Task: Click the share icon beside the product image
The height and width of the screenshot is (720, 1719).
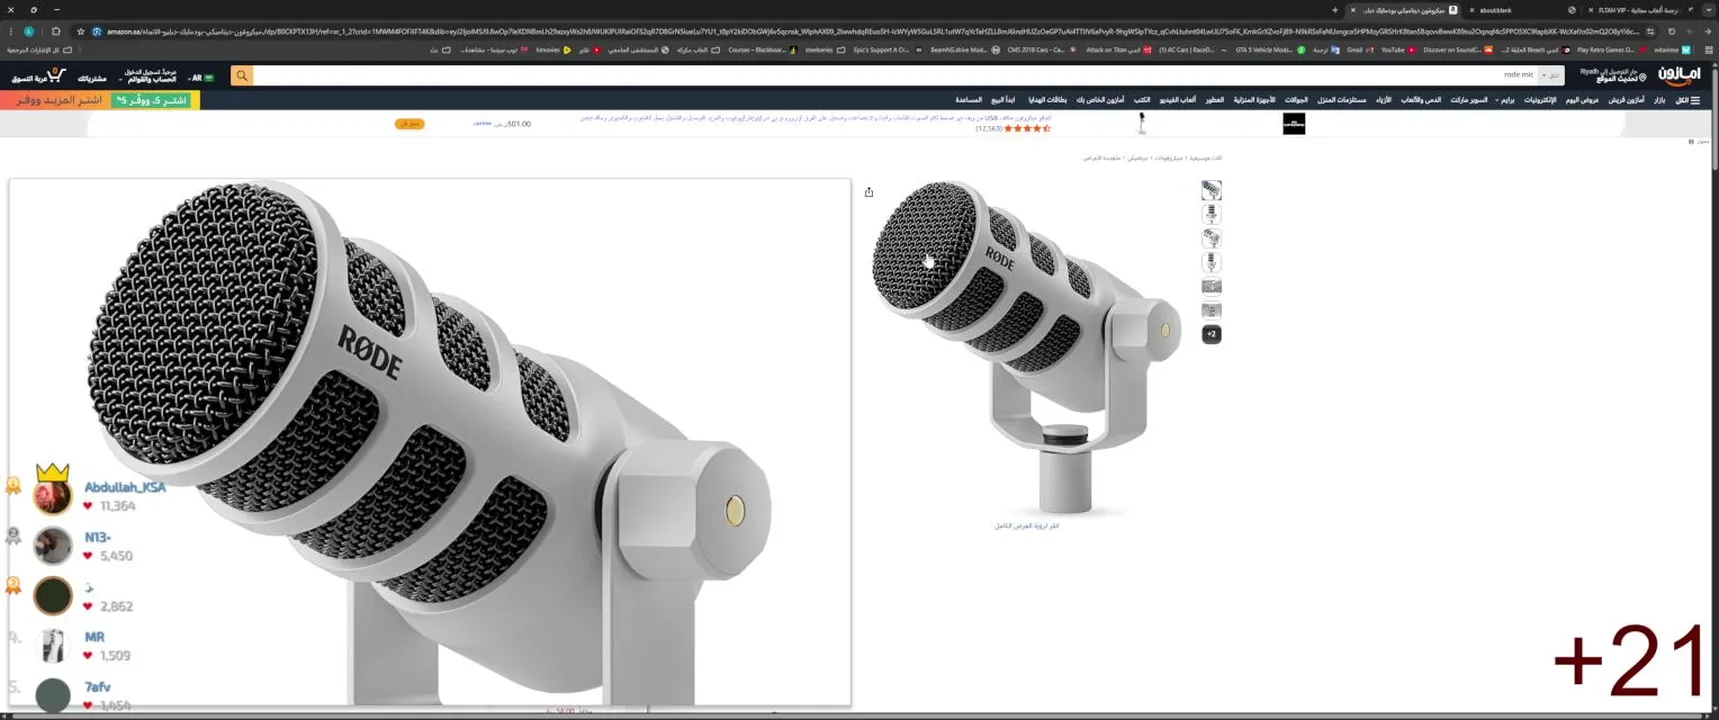Action: tap(869, 192)
